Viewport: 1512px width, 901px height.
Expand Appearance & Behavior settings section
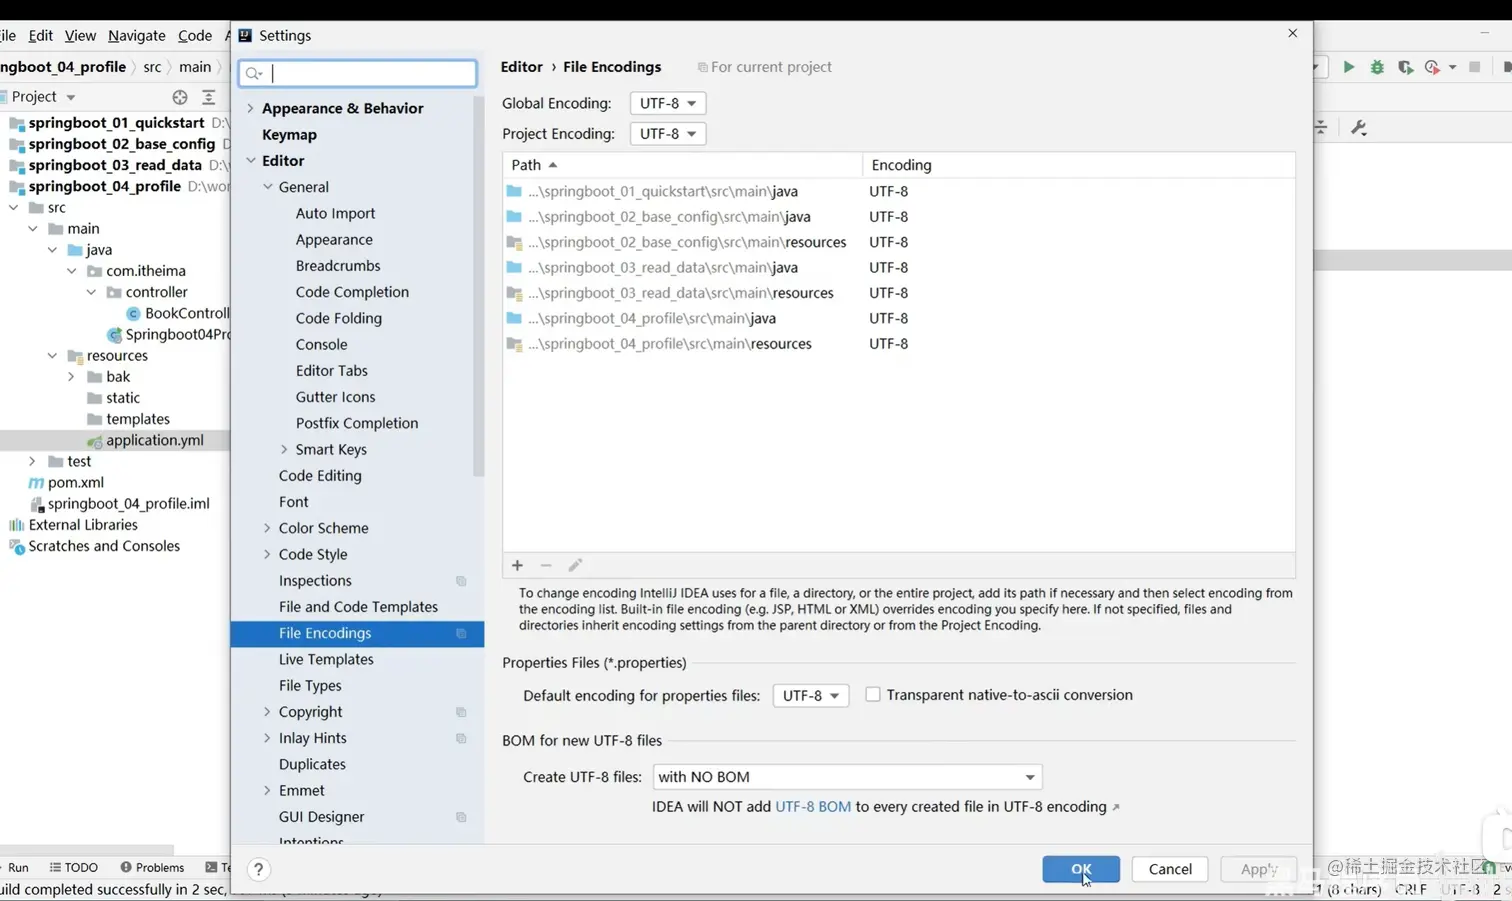coord(250,108)
